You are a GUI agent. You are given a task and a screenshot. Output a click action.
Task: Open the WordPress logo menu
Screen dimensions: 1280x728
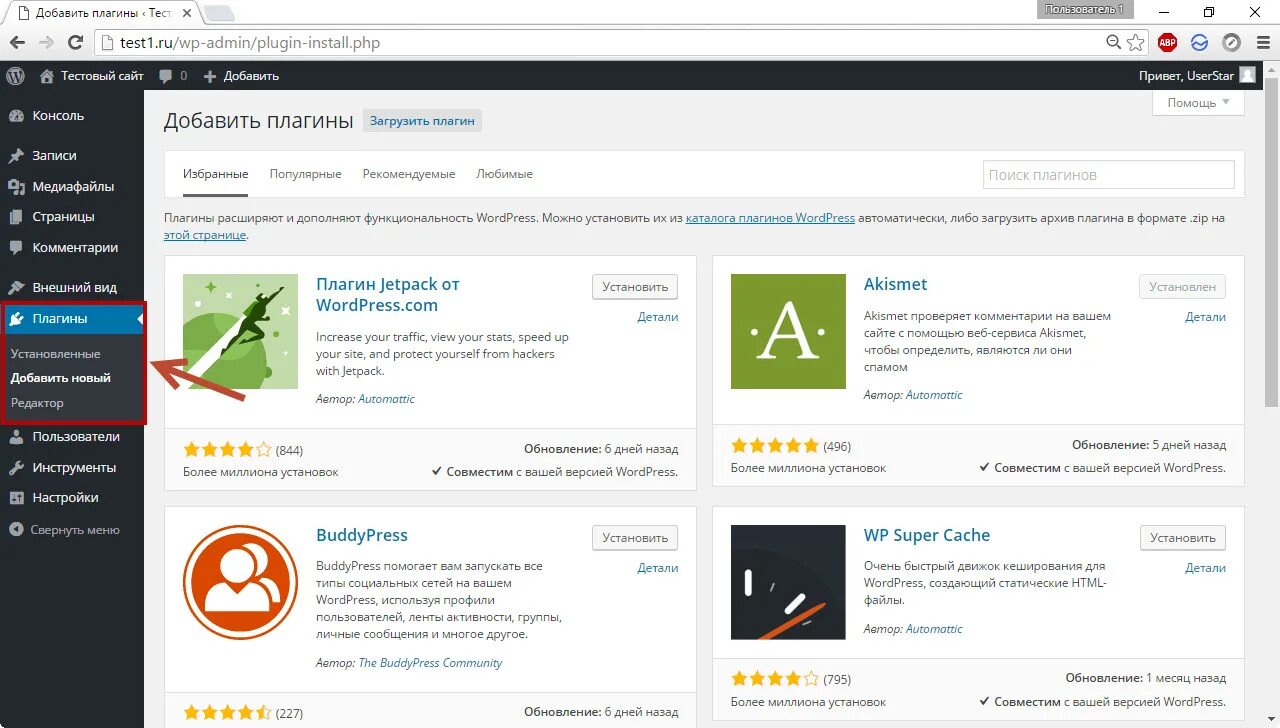(15, 75)
